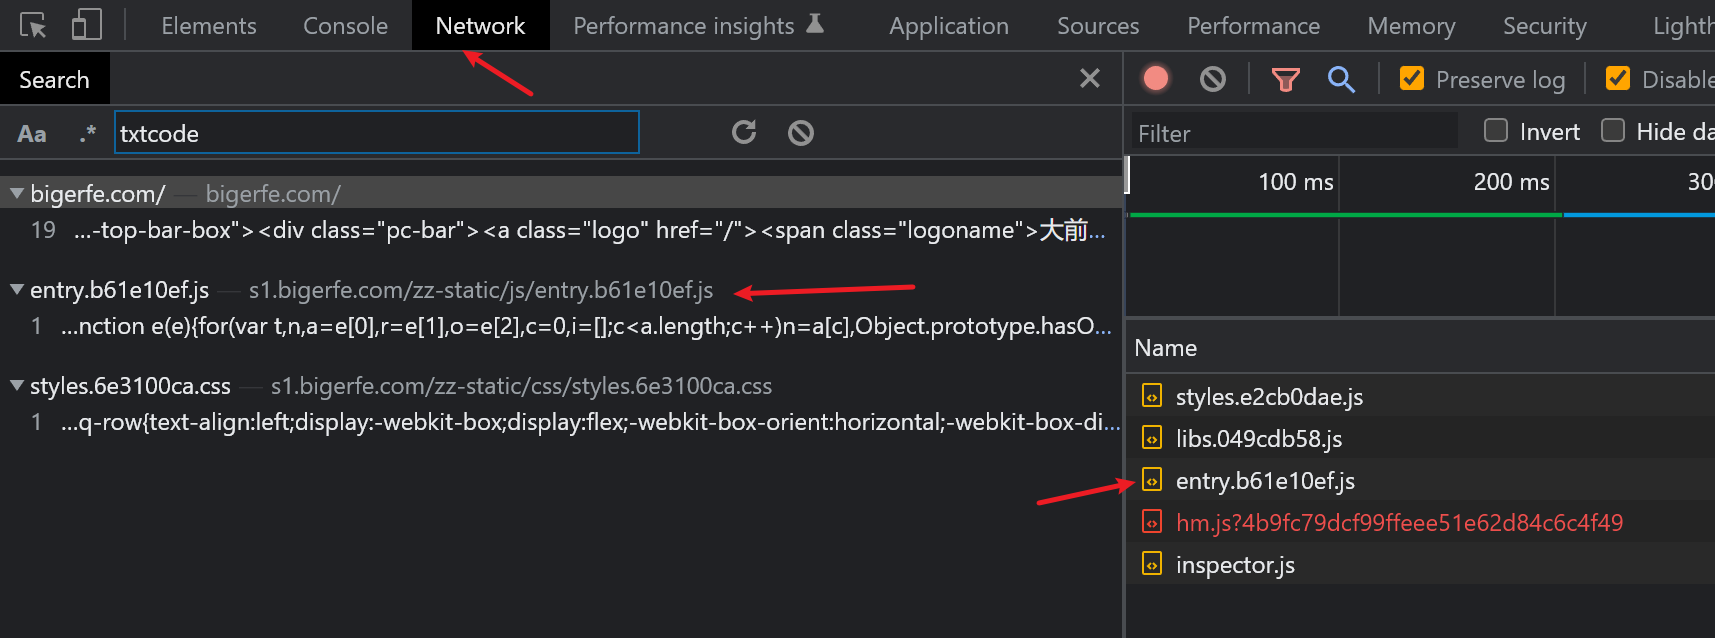This screenshot has width=1715, height=638.
Task: Refresh the search results
Action: click(744, 133)
